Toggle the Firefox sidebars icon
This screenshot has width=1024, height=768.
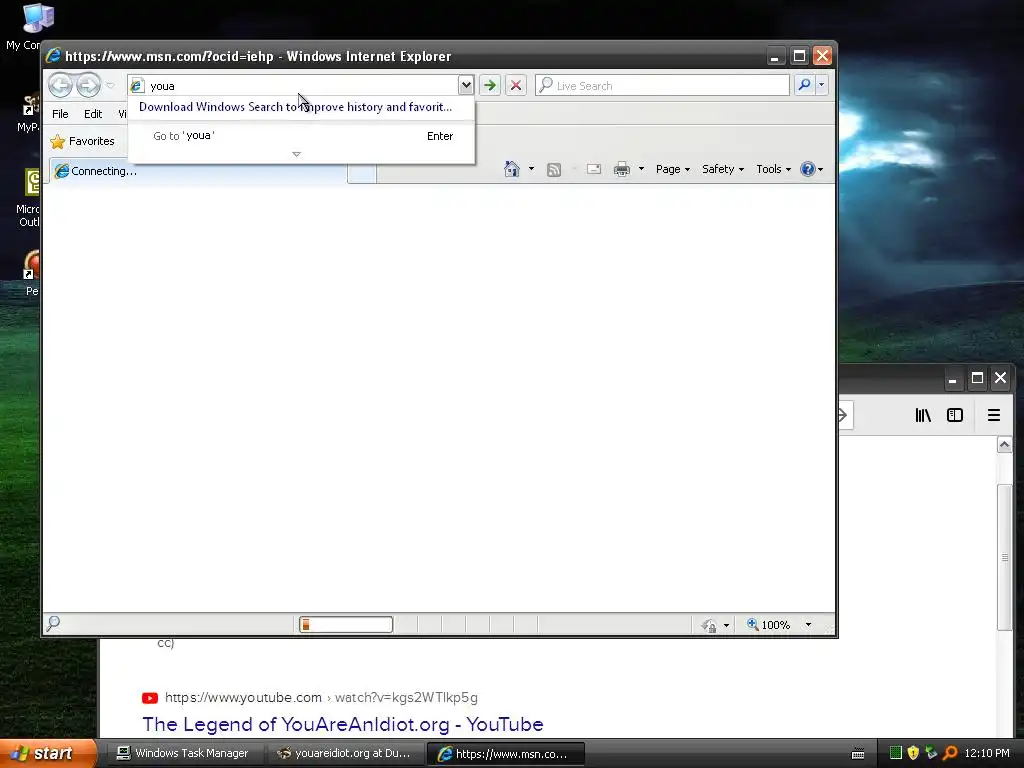coord(955,415)
